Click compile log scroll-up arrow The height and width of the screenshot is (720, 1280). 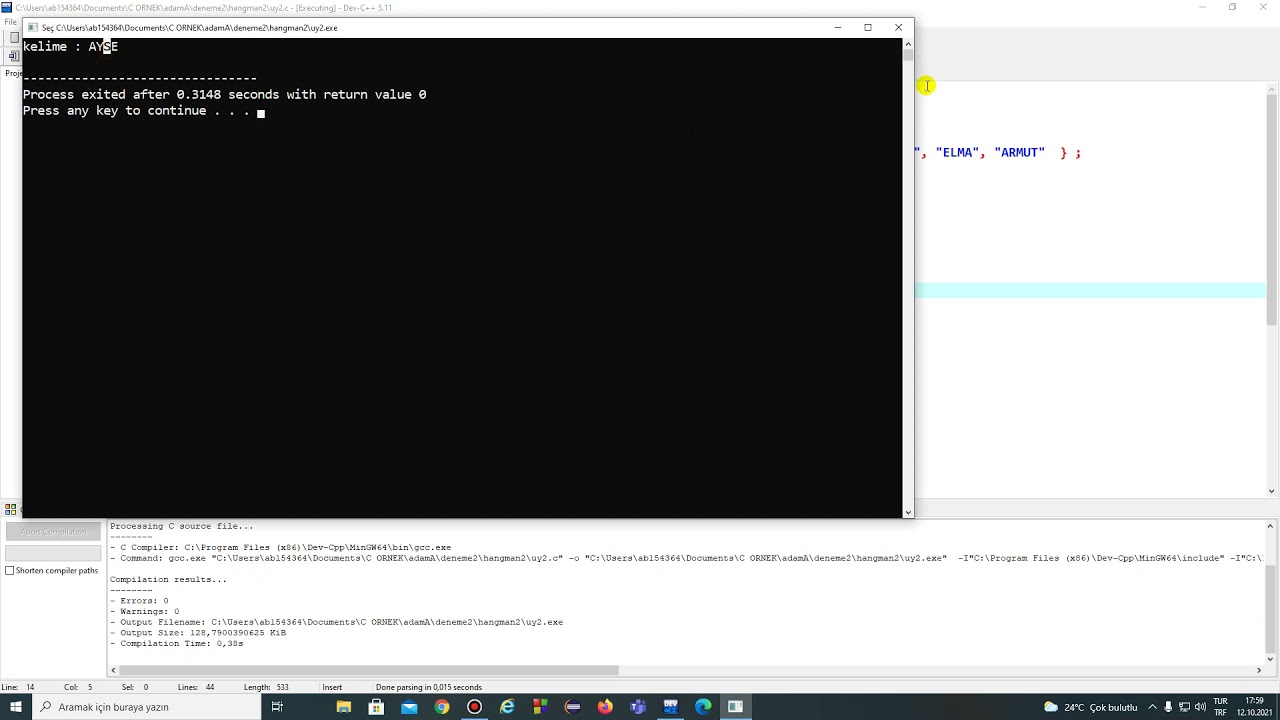point(1271,526)
